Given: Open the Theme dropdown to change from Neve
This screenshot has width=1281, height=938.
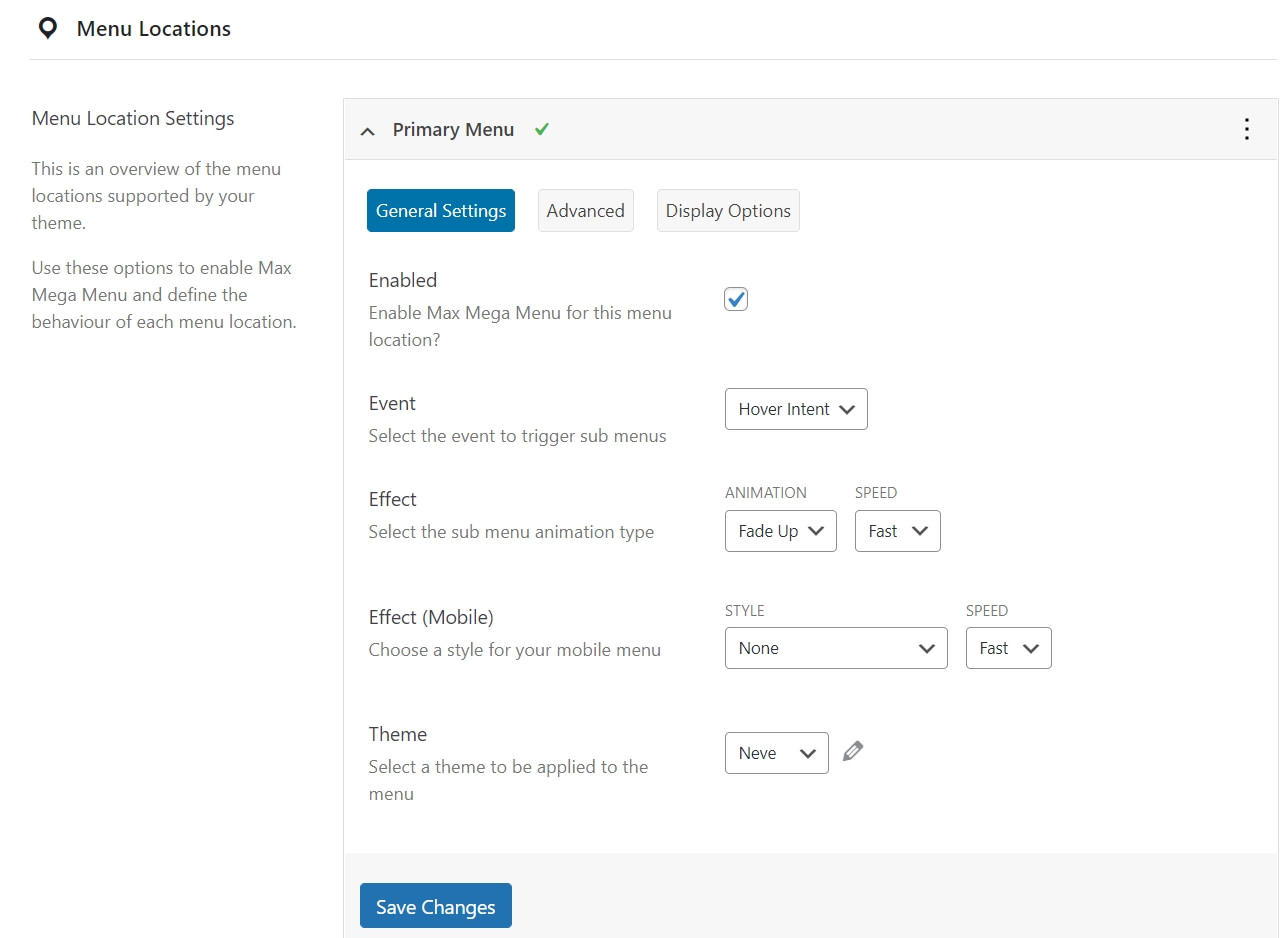Looking at the screenshot, I should (776, 753).
